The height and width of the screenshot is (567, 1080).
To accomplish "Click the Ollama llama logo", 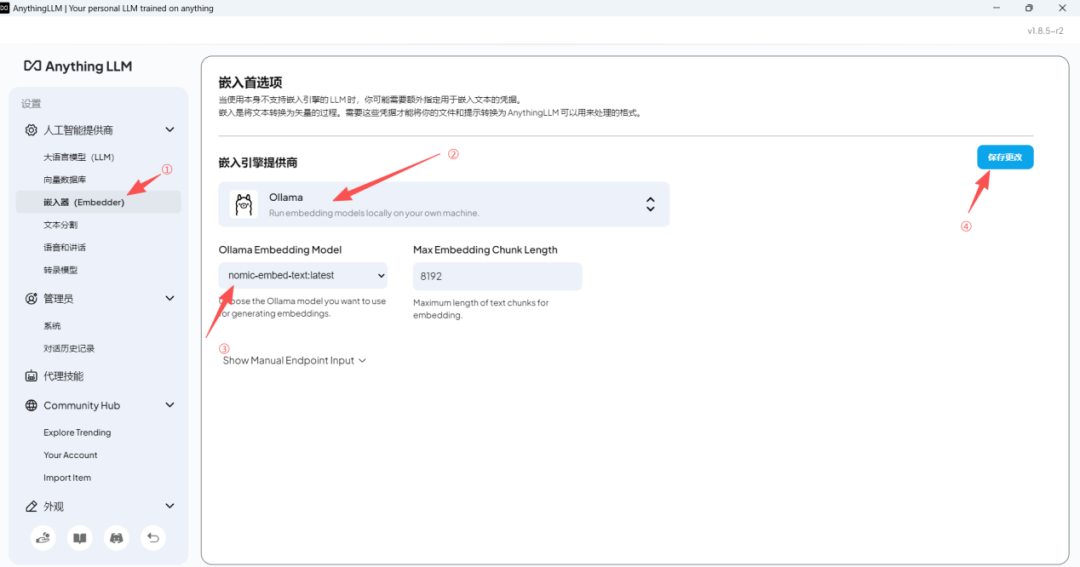I will pyautogui.click(x=244, y=205).
